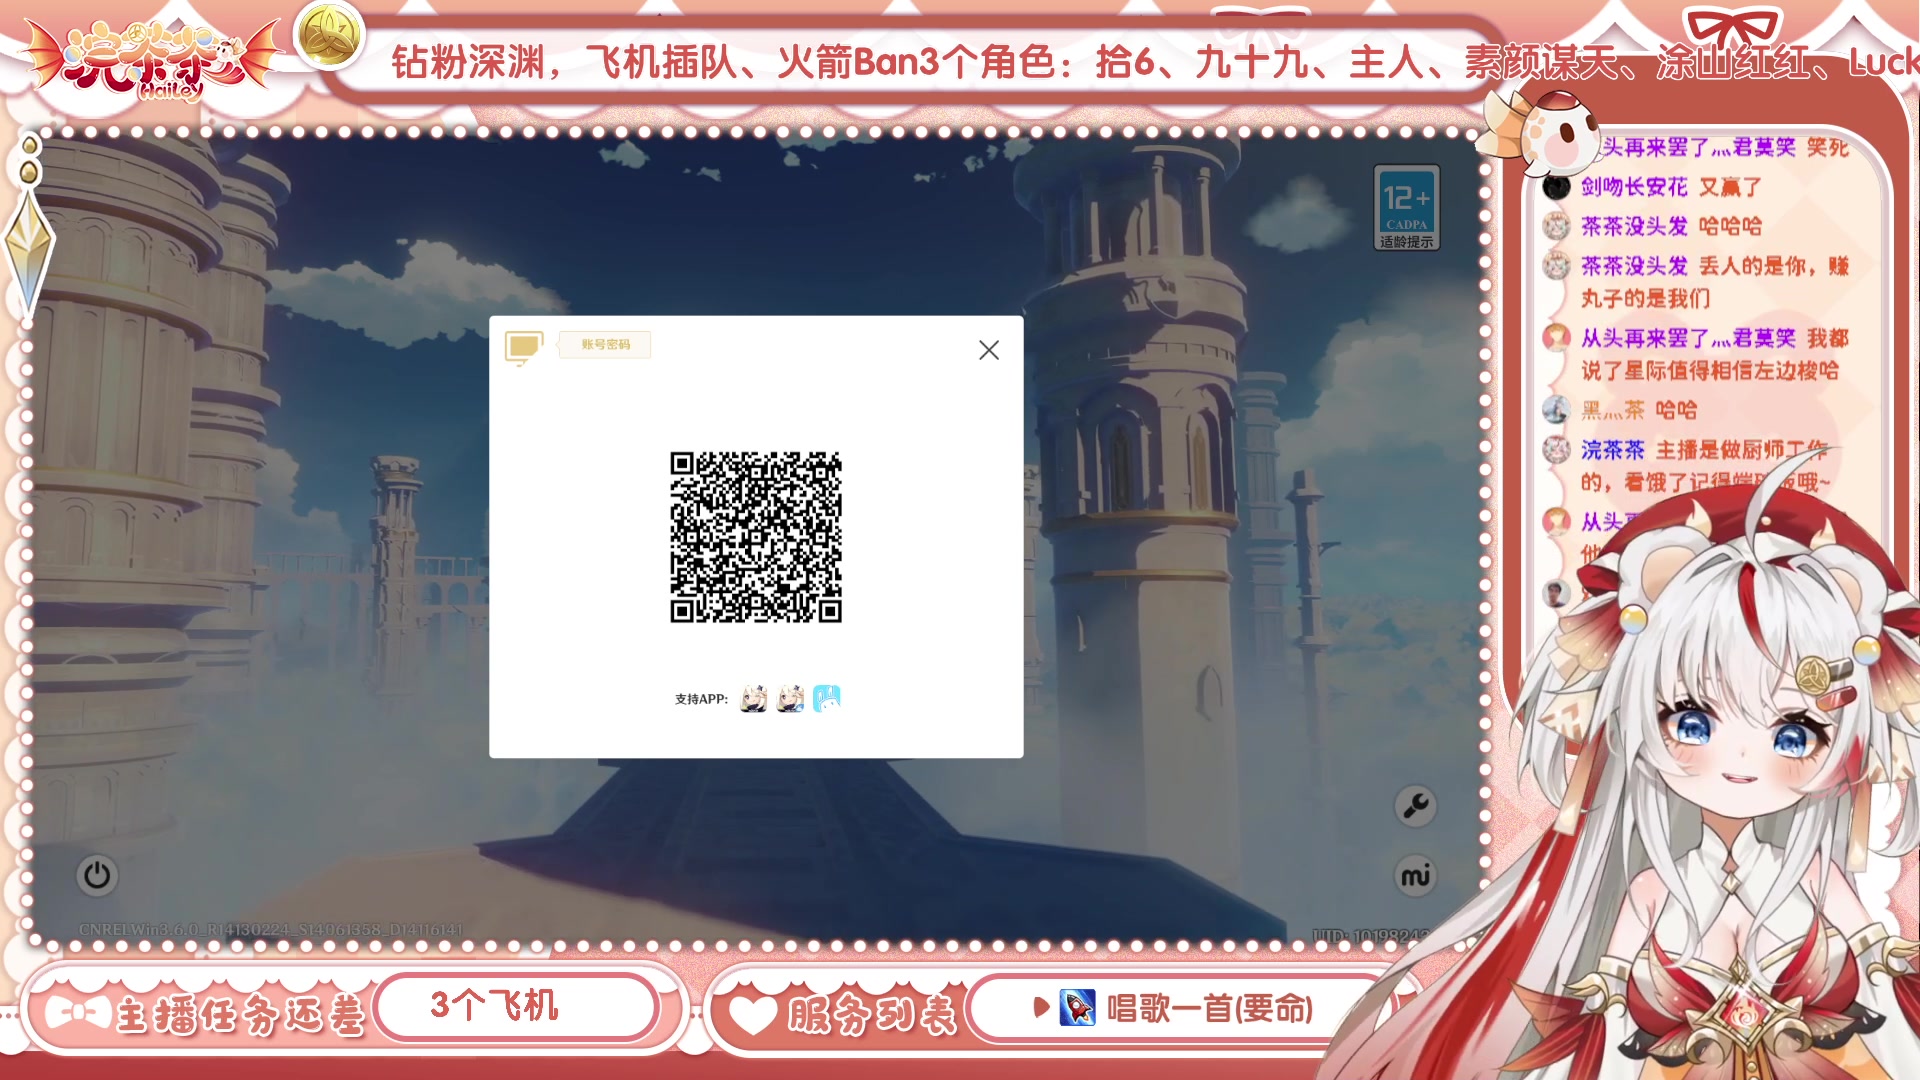Switch to 账号密码 login mode

605,344
